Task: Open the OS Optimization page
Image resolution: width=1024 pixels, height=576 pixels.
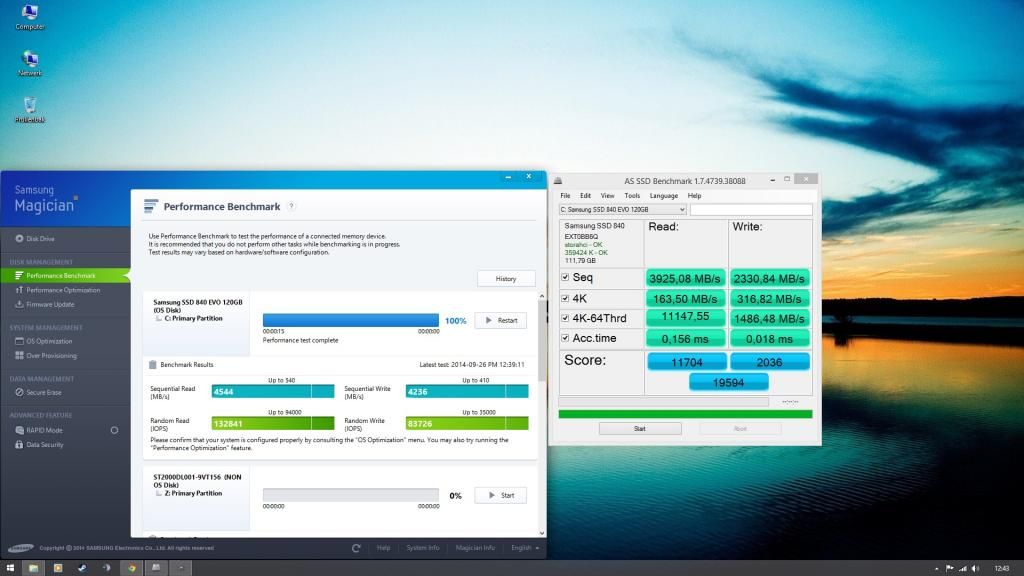Action: [48, 341]
